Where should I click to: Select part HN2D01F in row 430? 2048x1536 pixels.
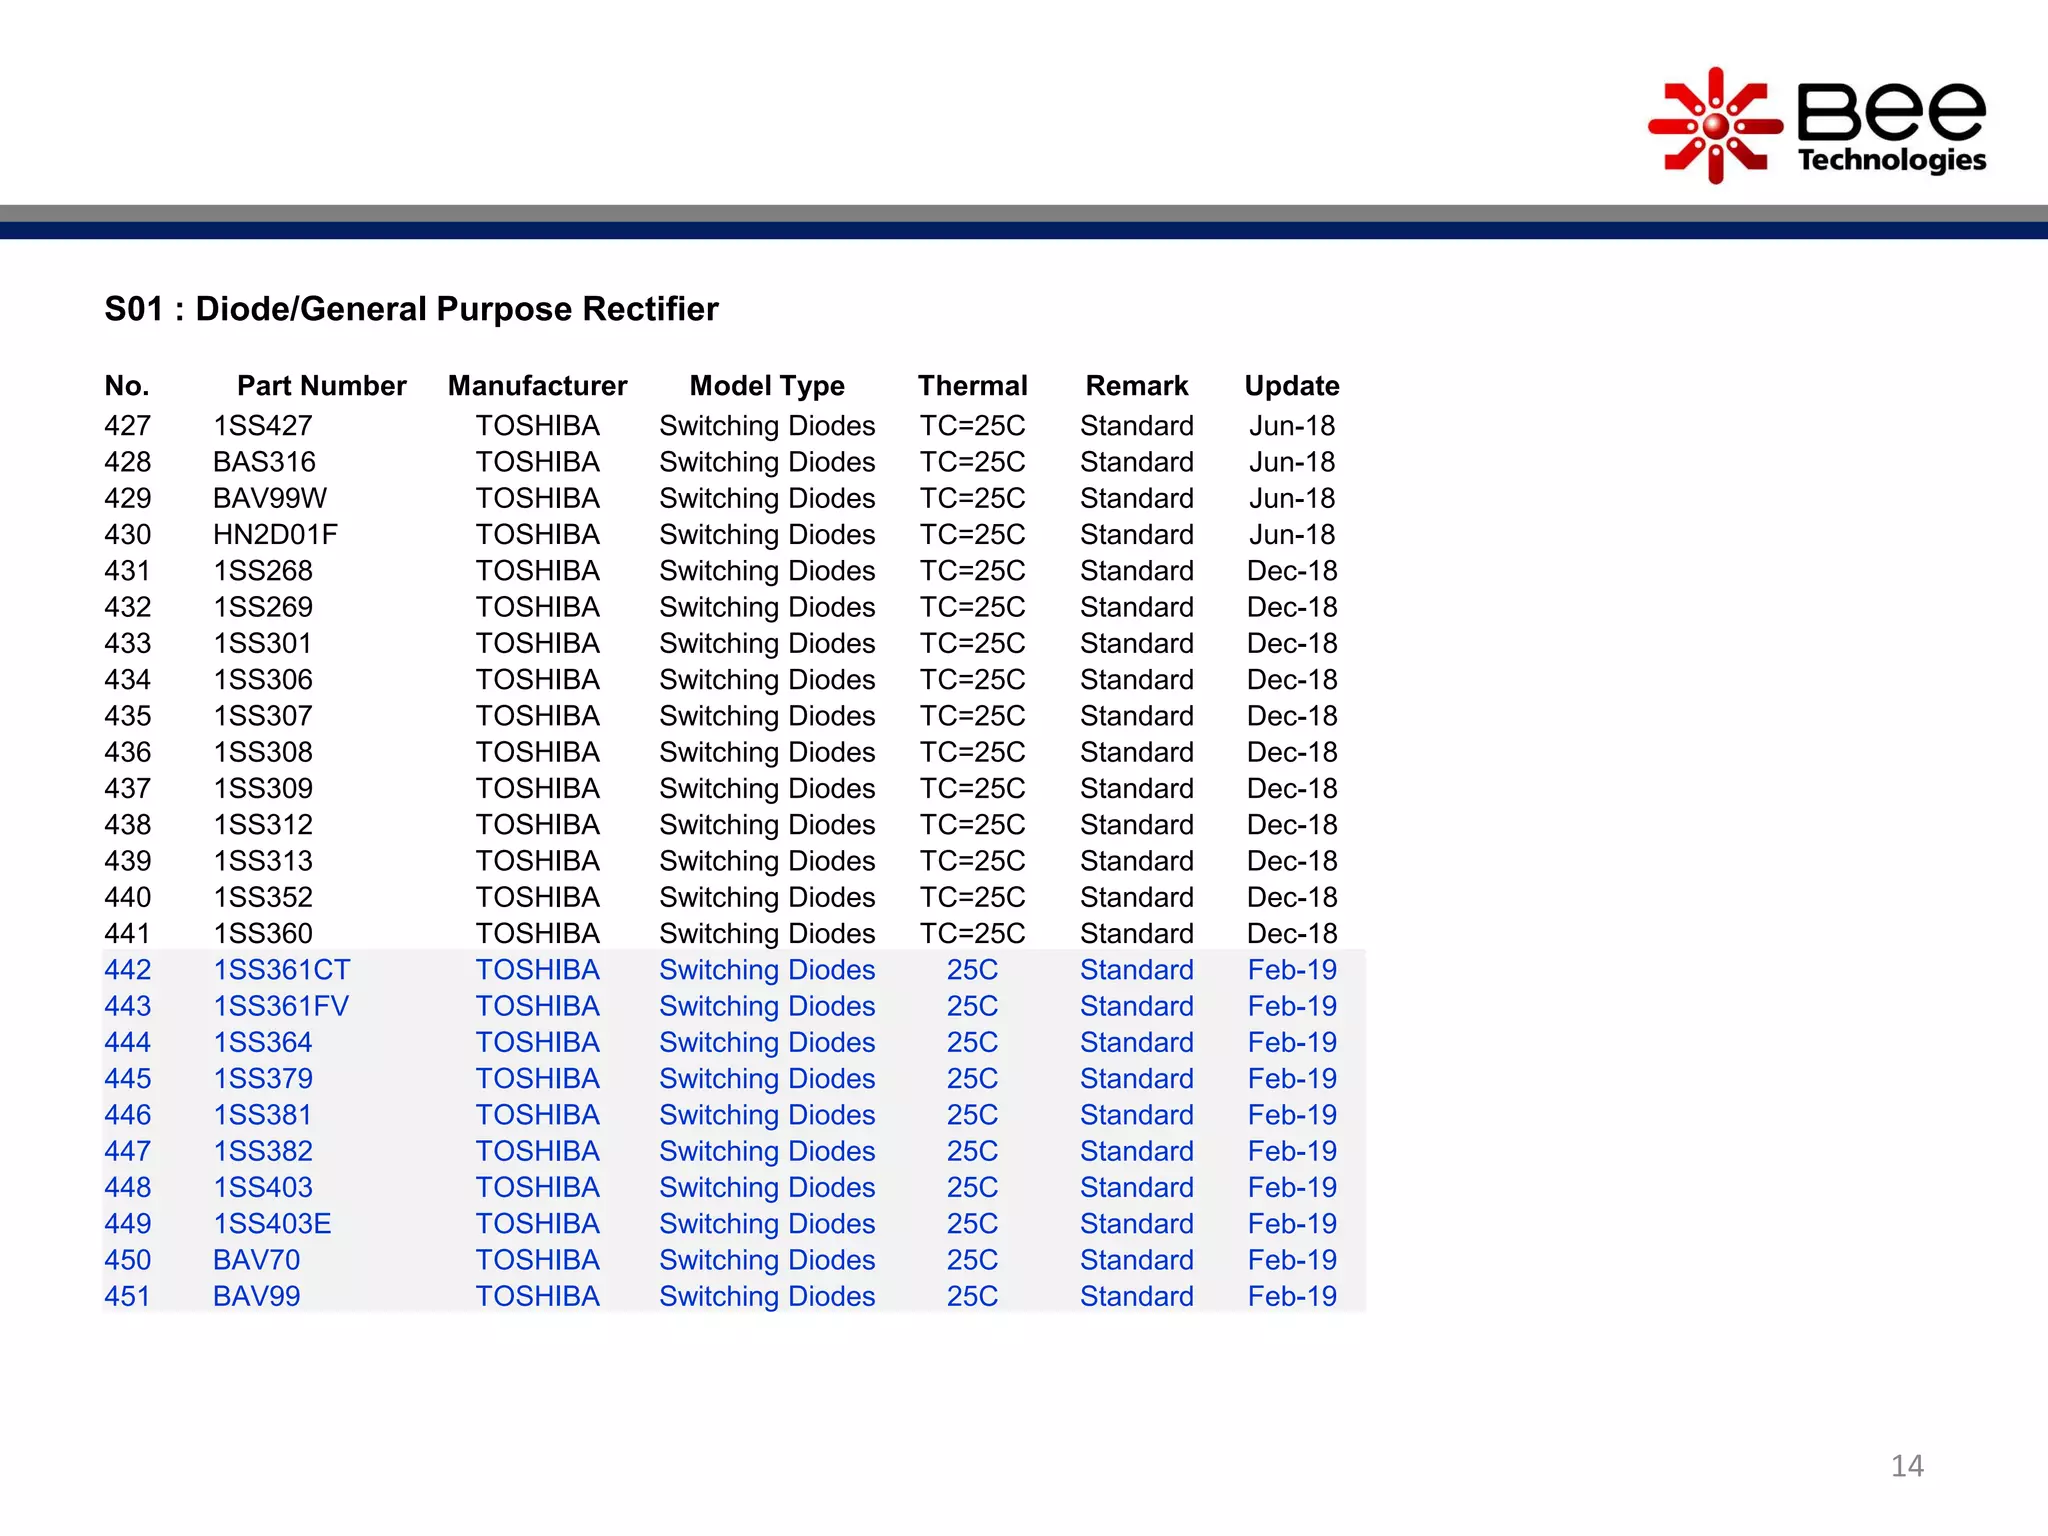275,535
